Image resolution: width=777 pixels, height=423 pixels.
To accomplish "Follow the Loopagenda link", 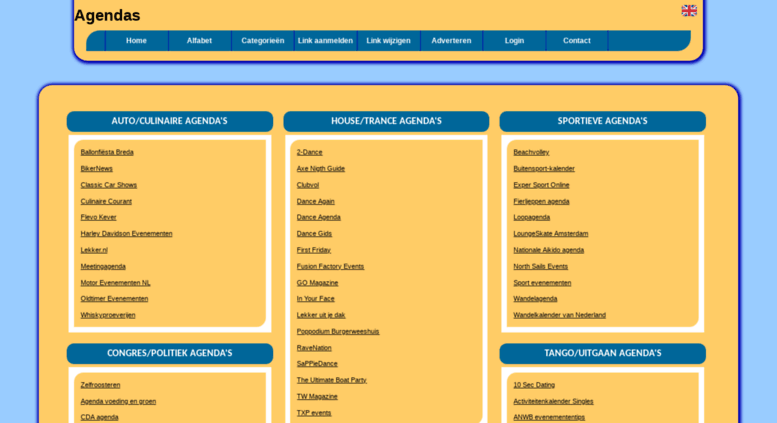I will [x=532, y=217].
